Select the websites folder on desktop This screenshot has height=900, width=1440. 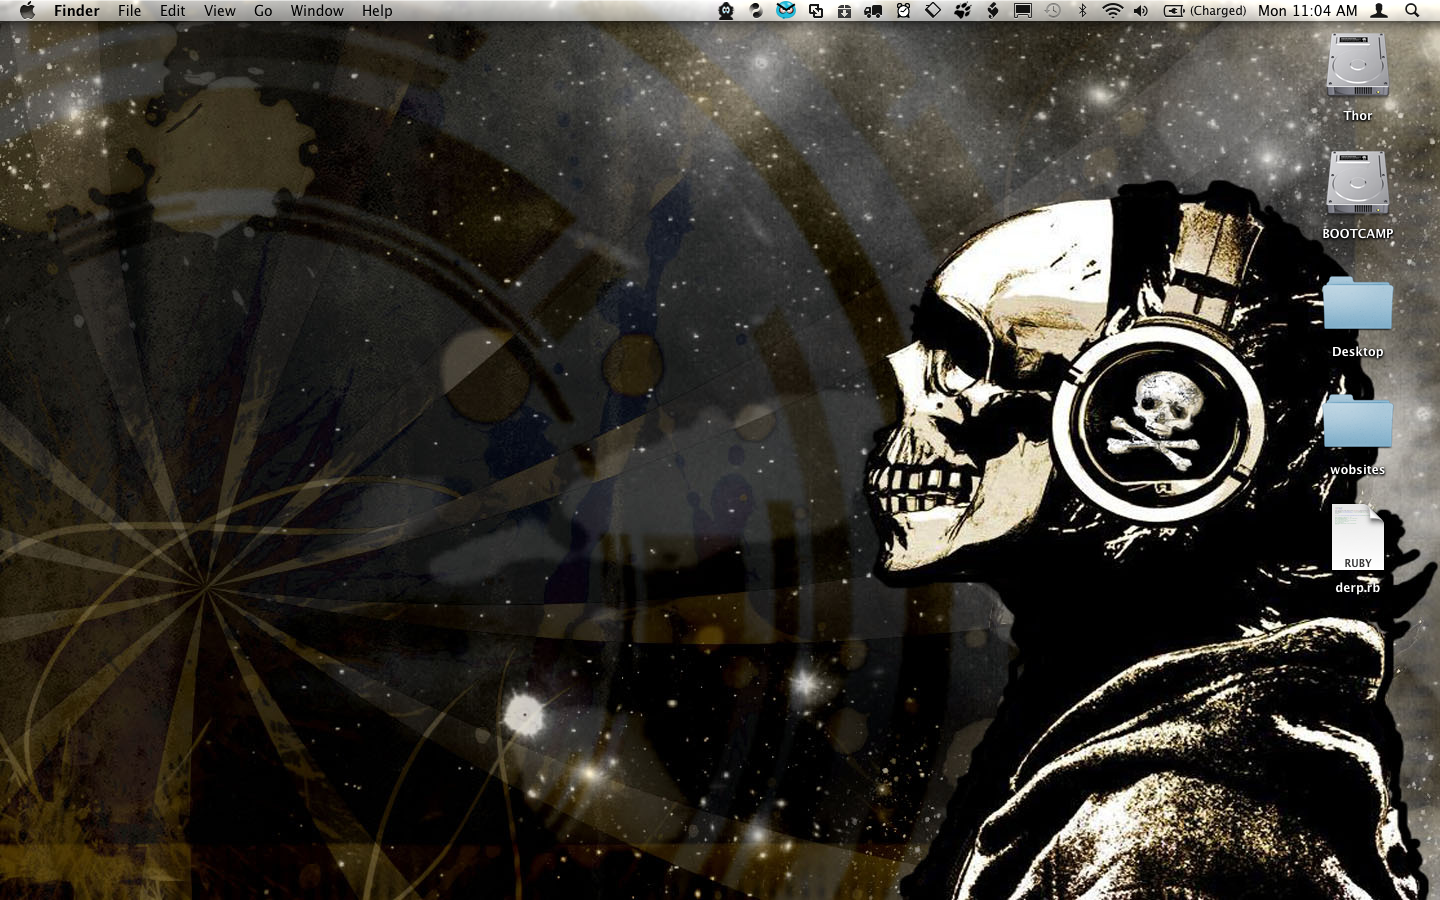pos(1357,424)
